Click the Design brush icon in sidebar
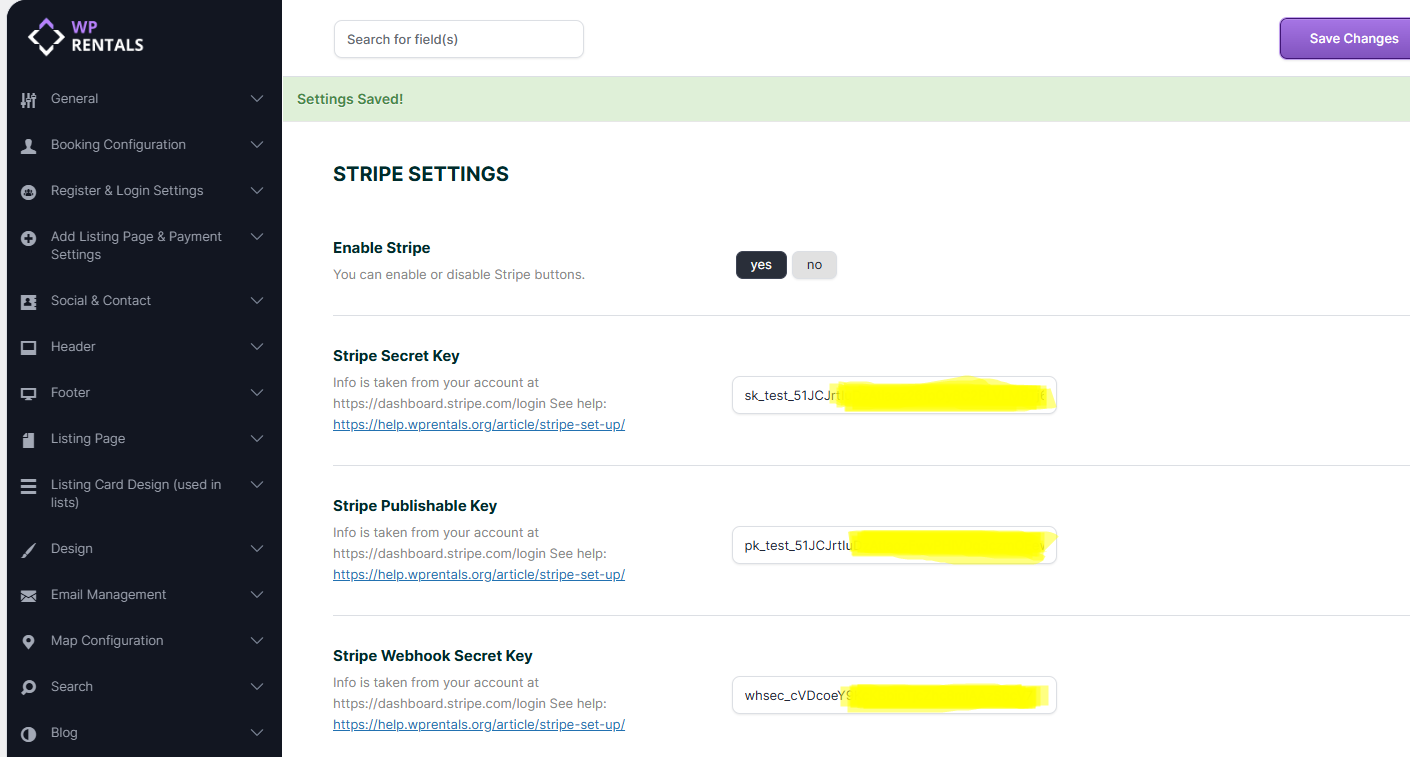Viewport: 1410px width, 757px height. click(29, 550)
